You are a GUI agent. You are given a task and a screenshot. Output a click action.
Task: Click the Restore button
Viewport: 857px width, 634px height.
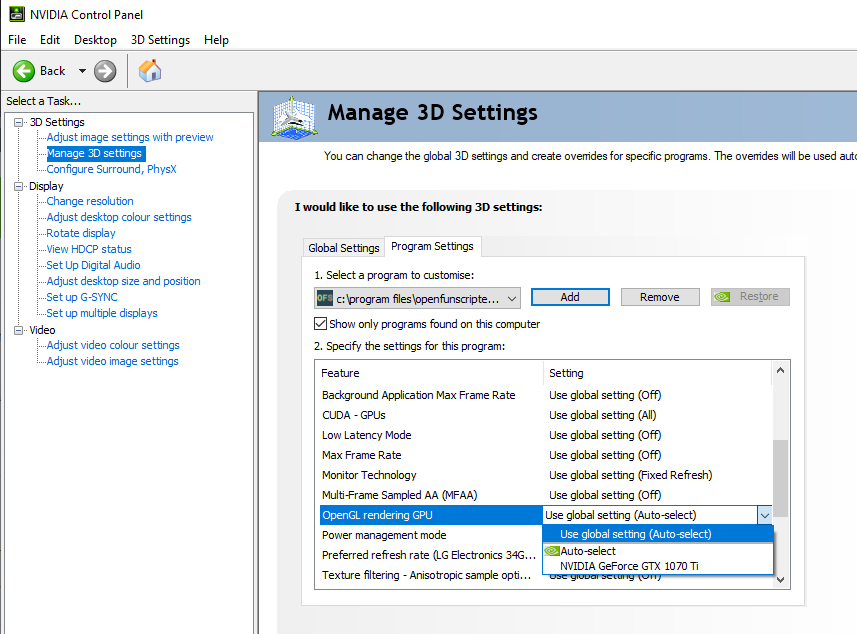click(750, 297)
